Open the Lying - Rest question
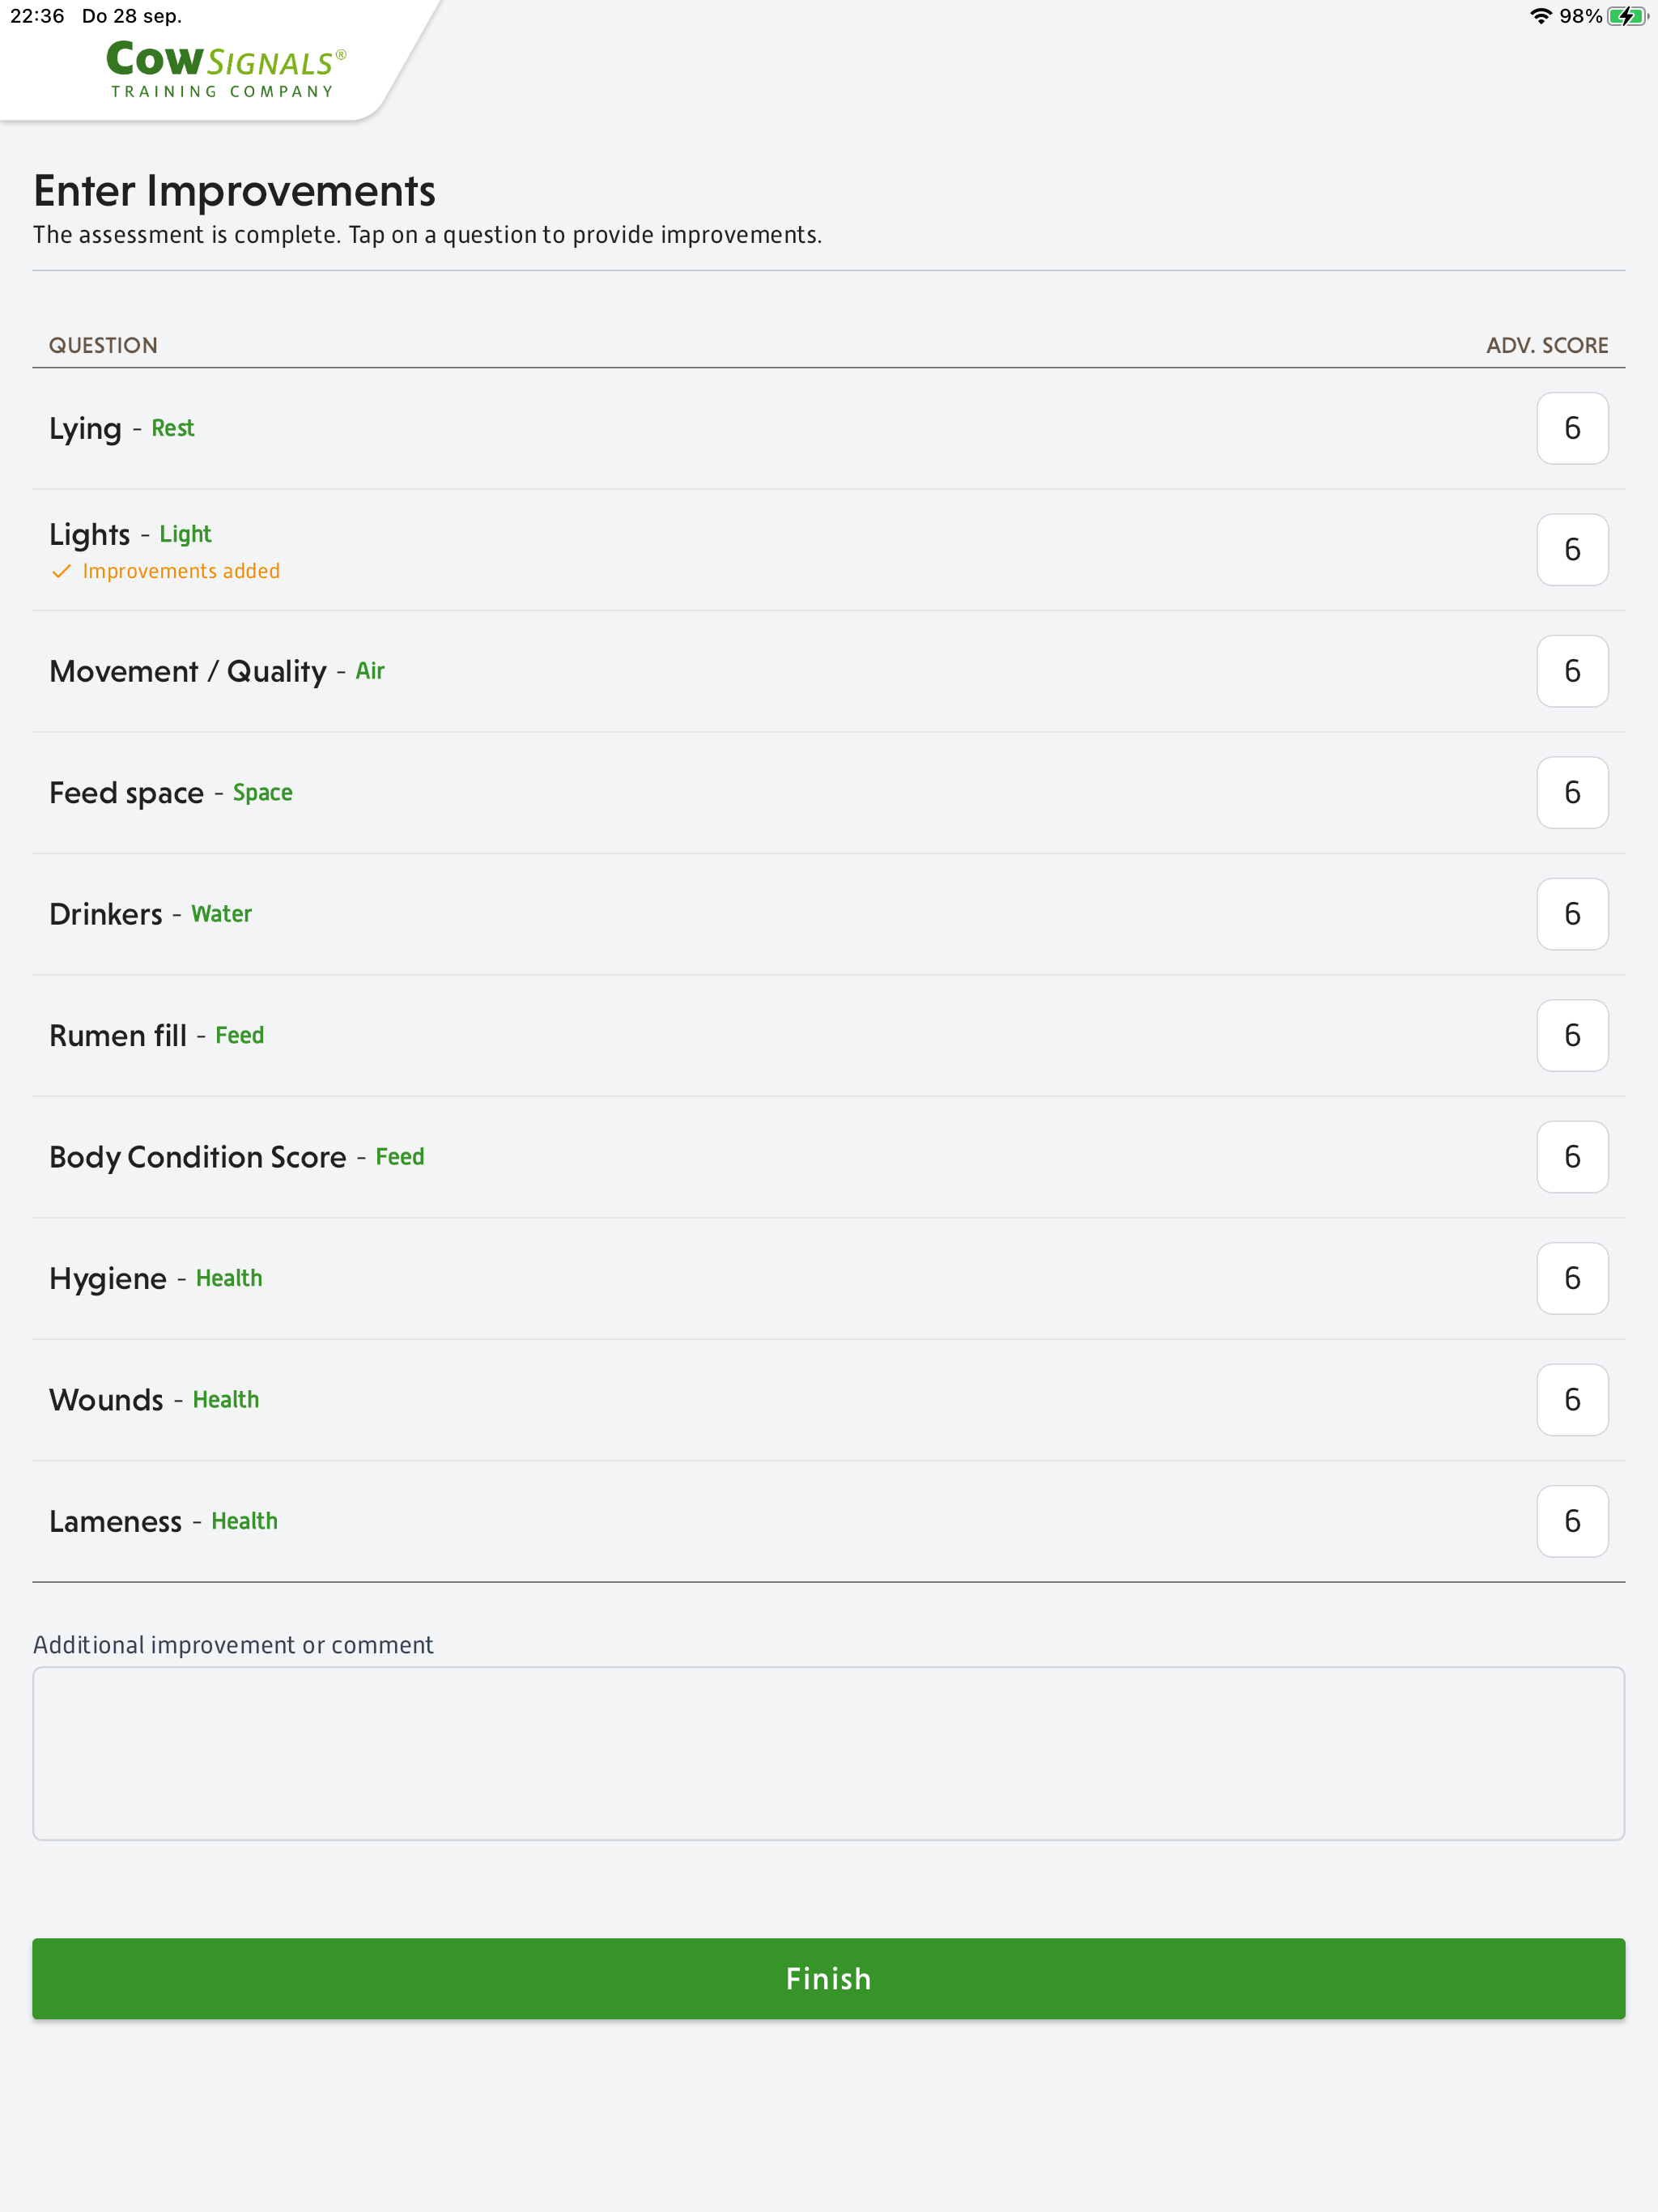 pos(828,428)
